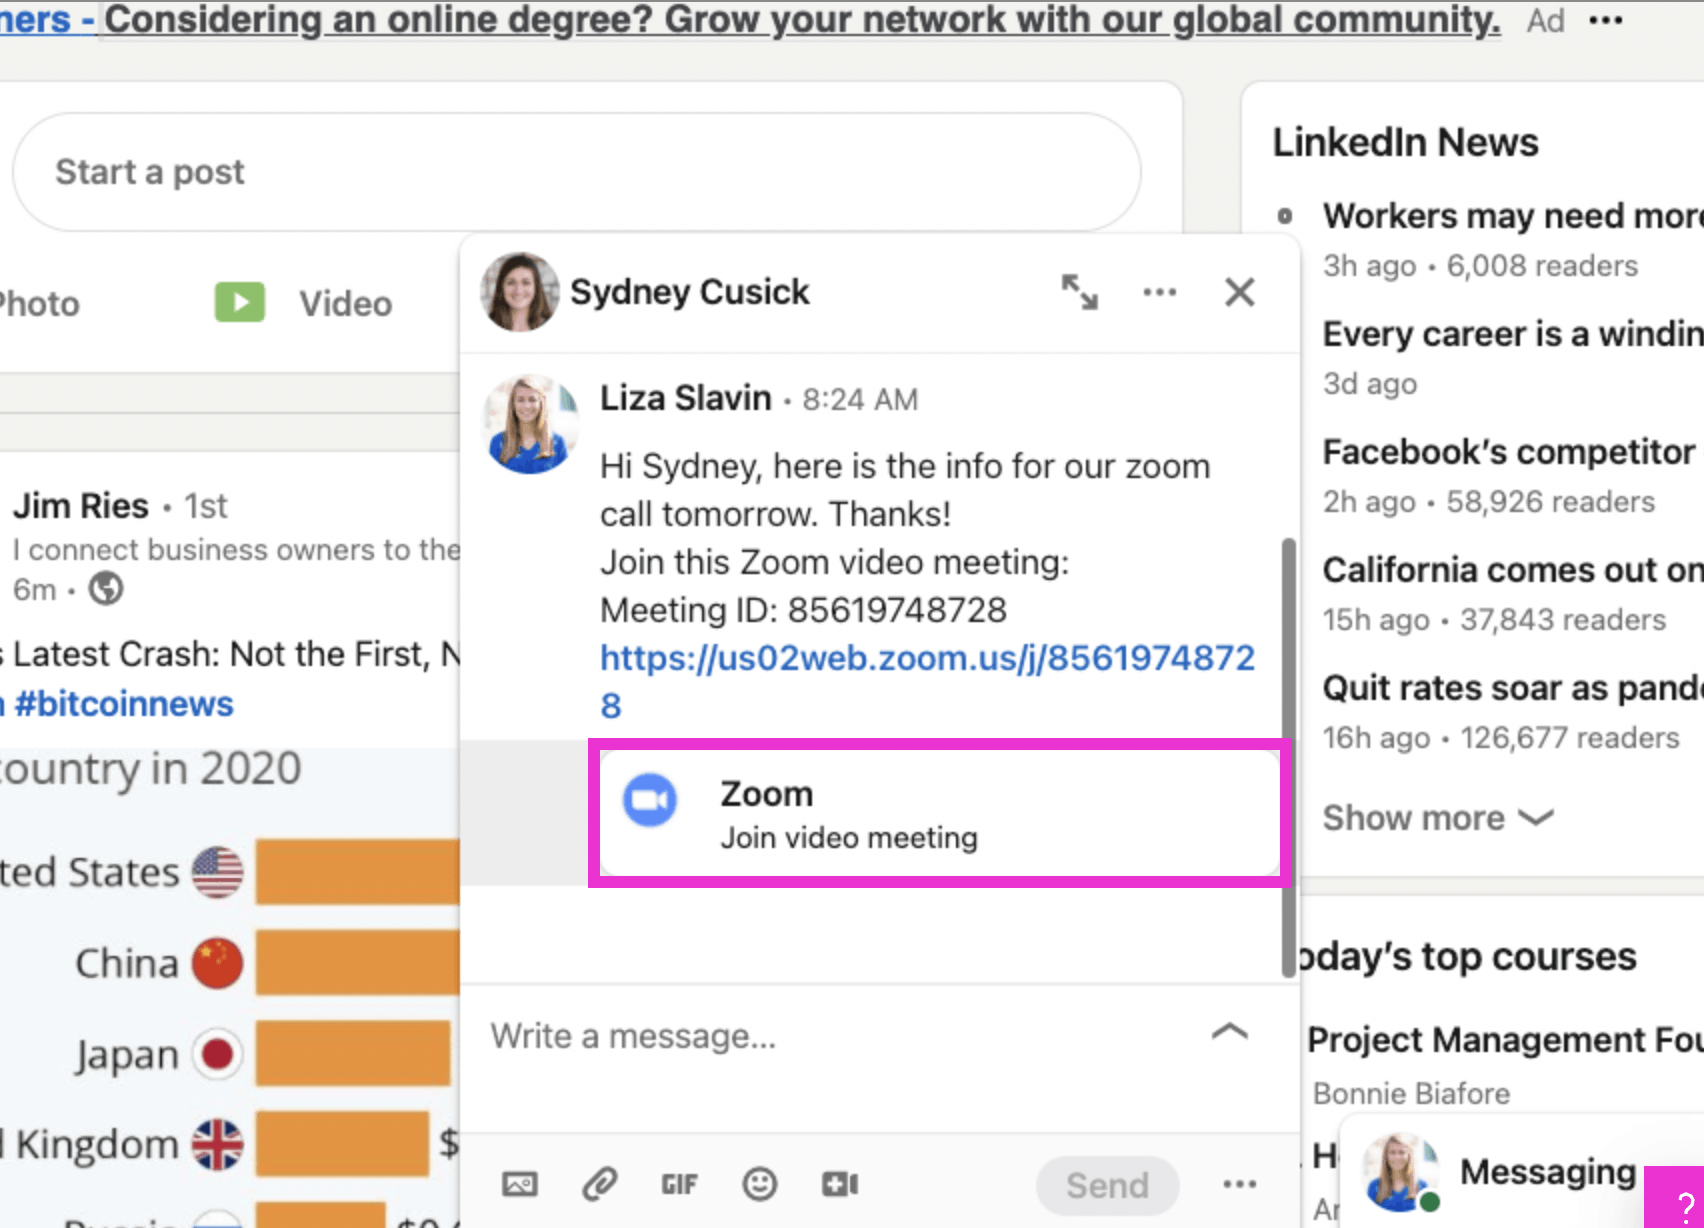Click the United States flag in chart
The height and width of the screenshot is (1228, 1704).
pyautogui.click(x=217, y=872)
